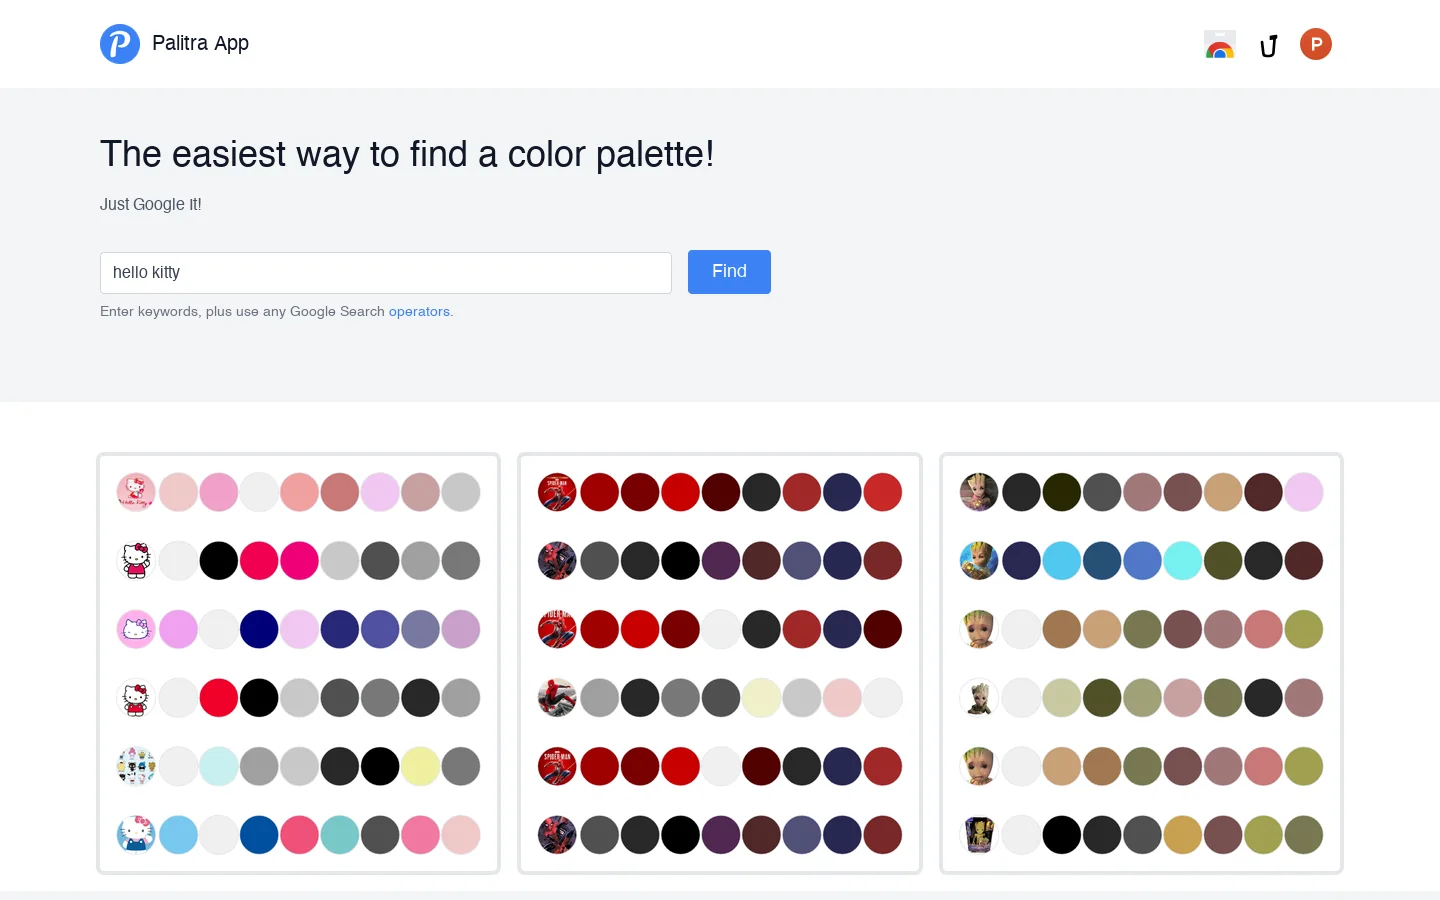Select the top Spider-Man red poster thumbnail
Screen dimensions: 1440x900
click(557, 492)
